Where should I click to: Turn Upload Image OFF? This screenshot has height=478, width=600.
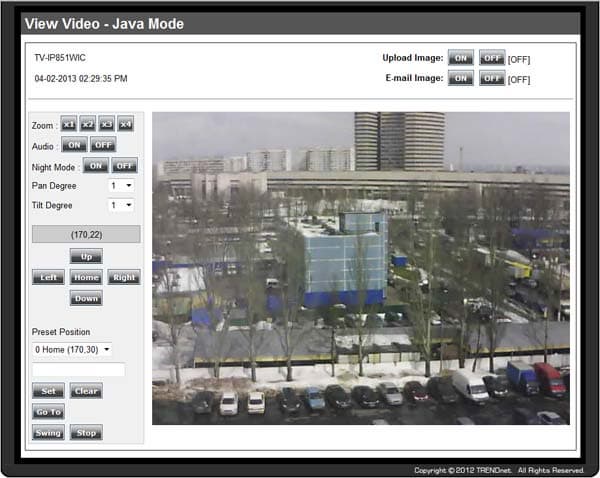coord(492,58)
